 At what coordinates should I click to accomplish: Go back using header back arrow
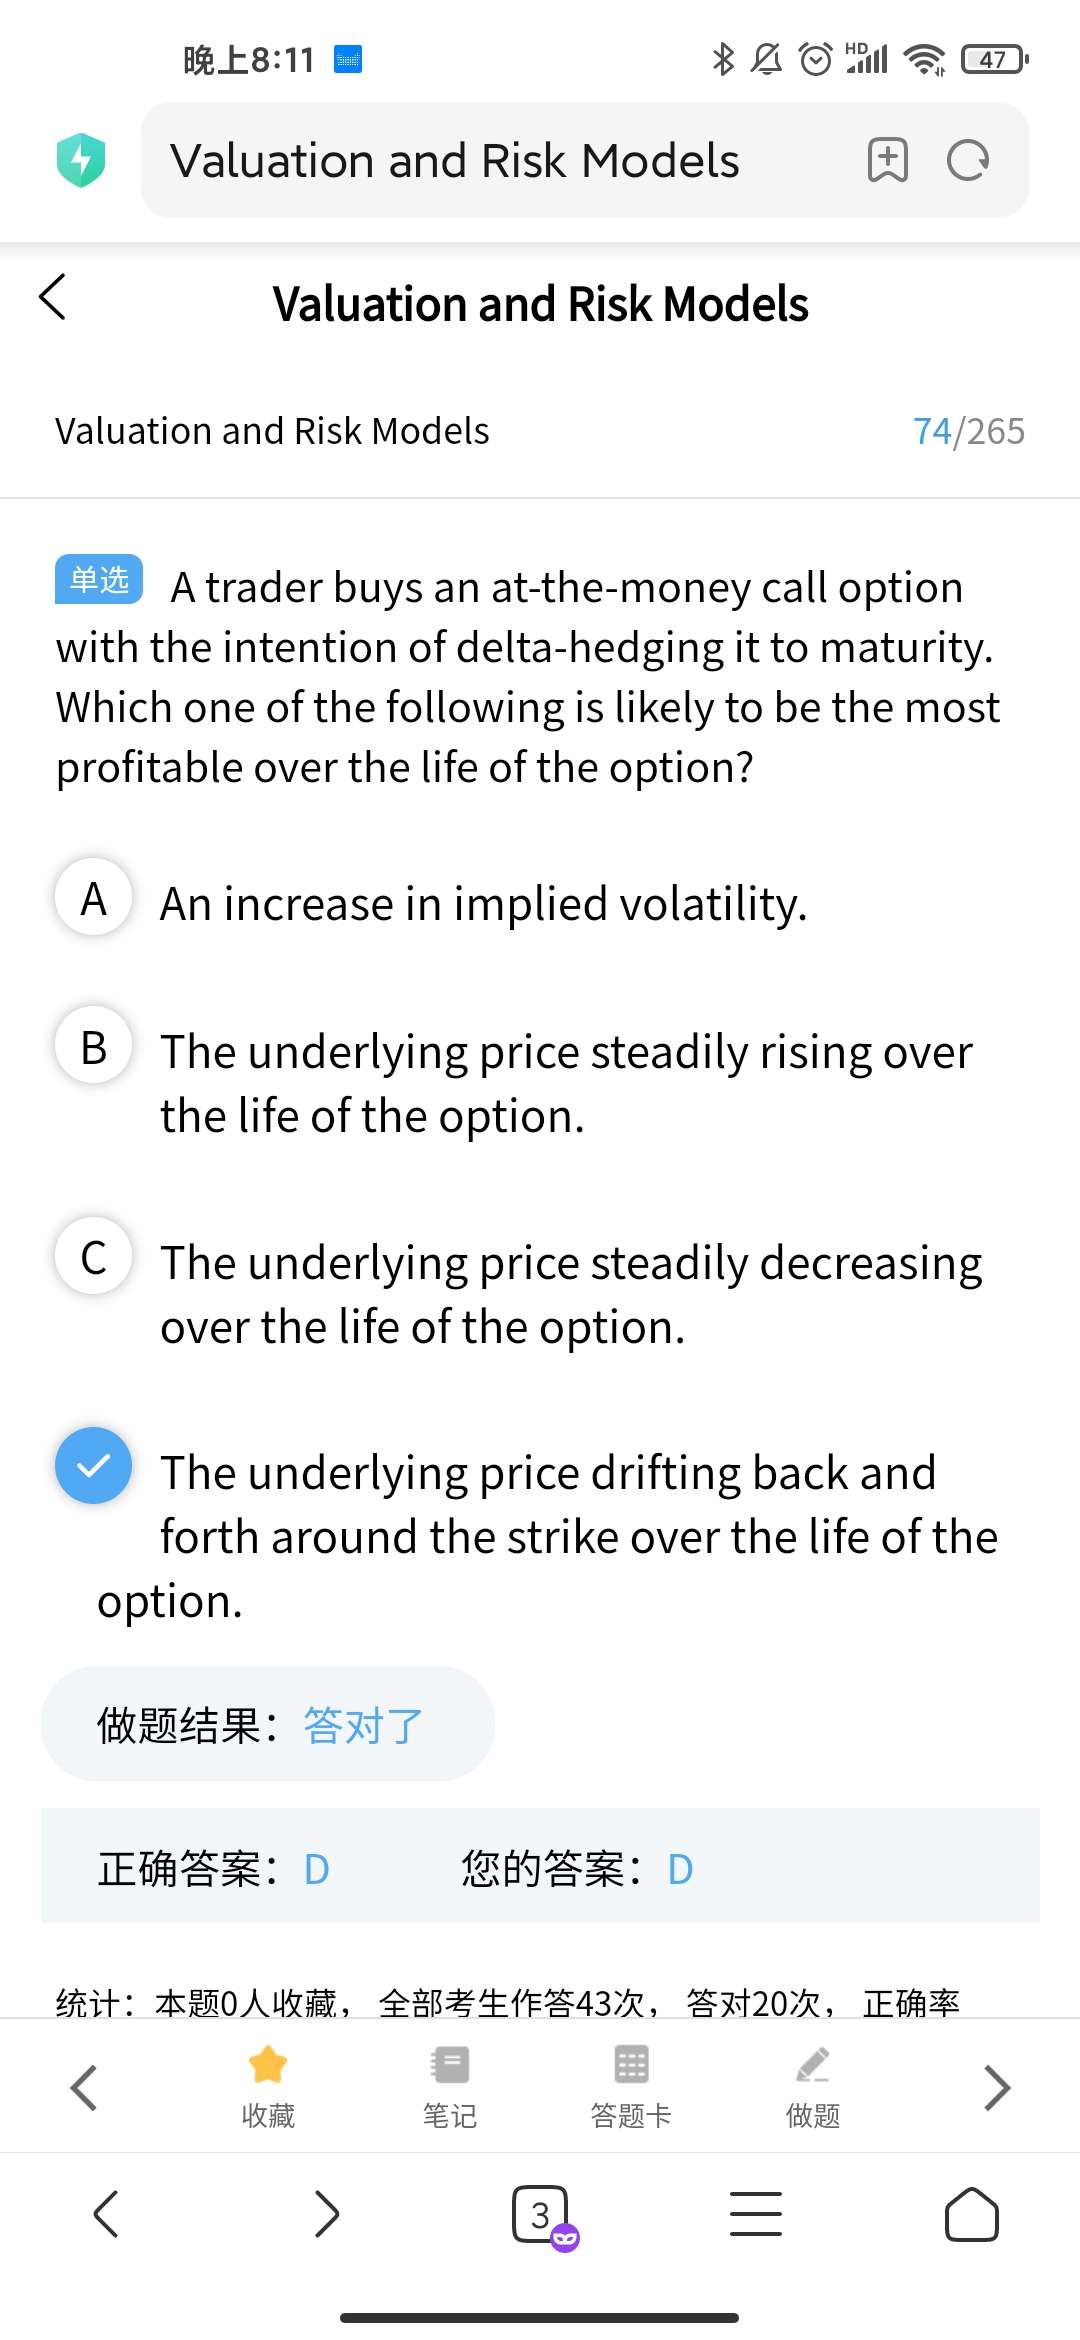coord(53,297)
